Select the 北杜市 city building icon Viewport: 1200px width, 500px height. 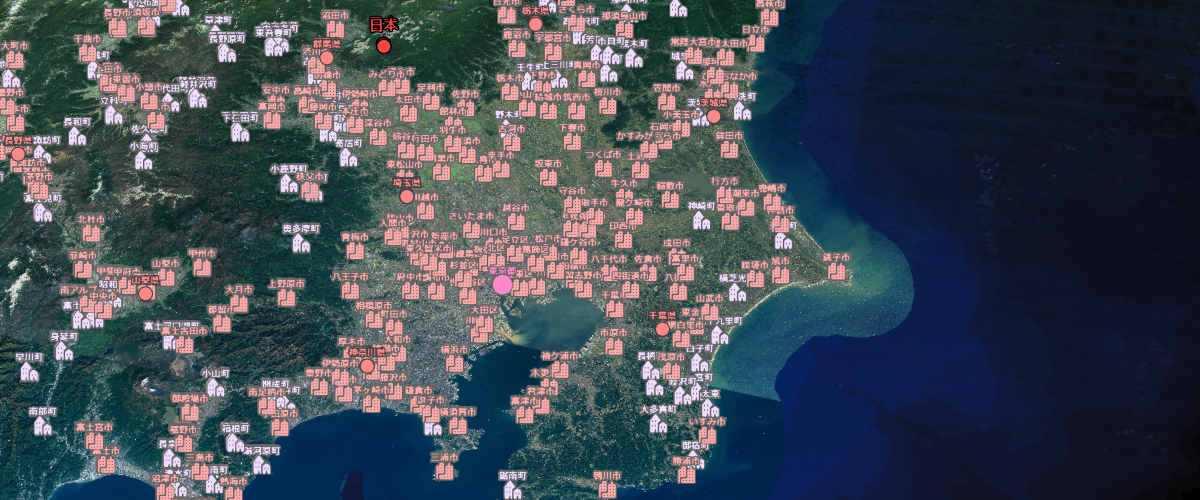[x=91, y=233]
